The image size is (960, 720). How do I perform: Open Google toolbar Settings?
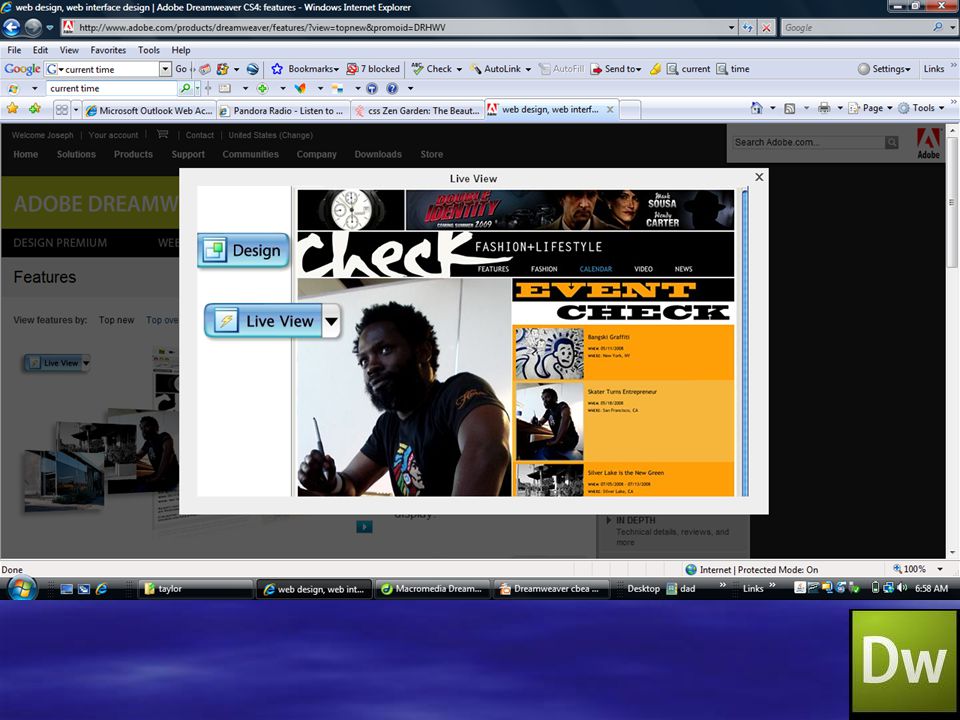884,69
